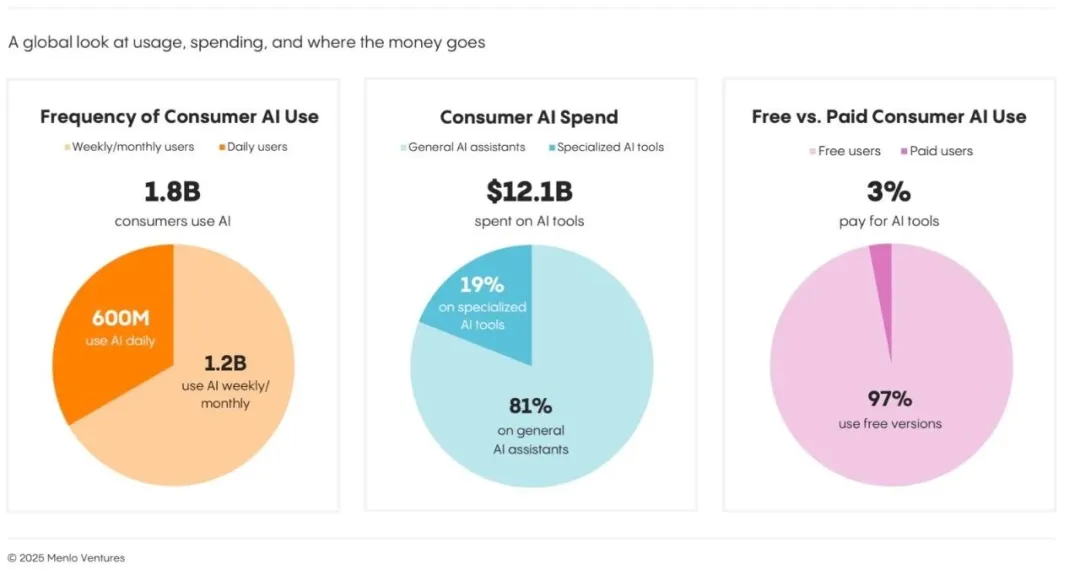Click the Free users legend swatch
The image size is (1080, 570).
coord(813,151)
